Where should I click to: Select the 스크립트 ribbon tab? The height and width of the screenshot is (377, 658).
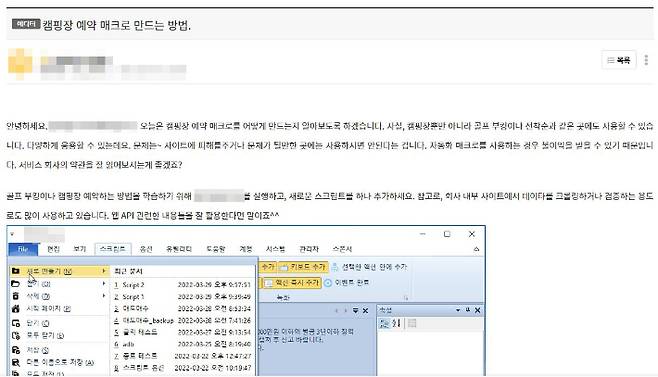point(113,249)
